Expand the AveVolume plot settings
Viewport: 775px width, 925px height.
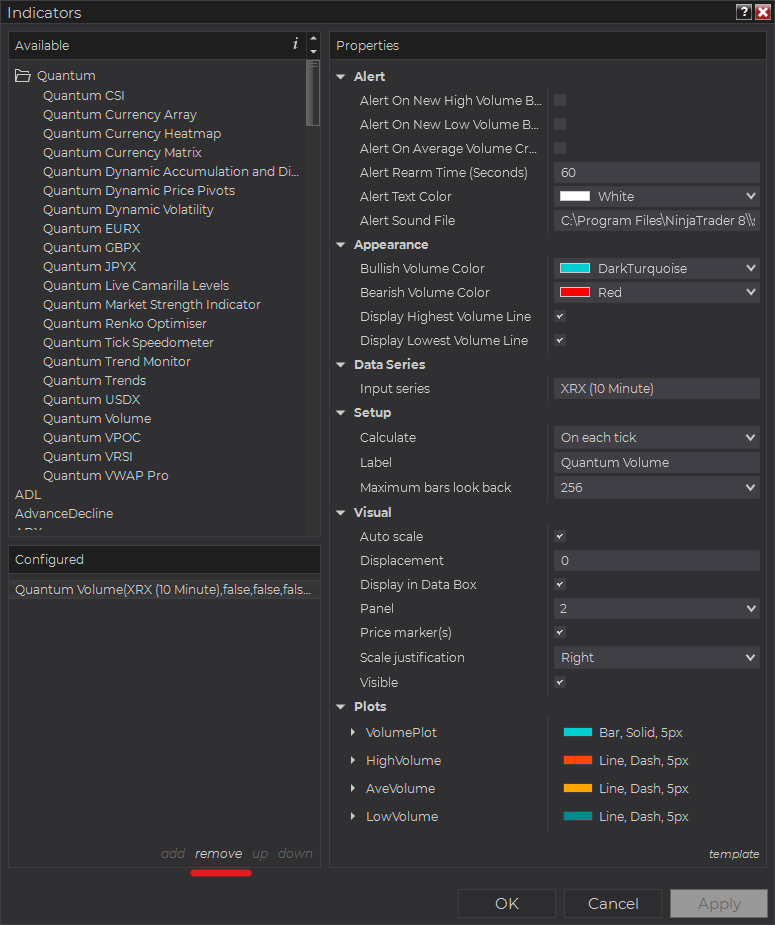click(x=353, y=788)
